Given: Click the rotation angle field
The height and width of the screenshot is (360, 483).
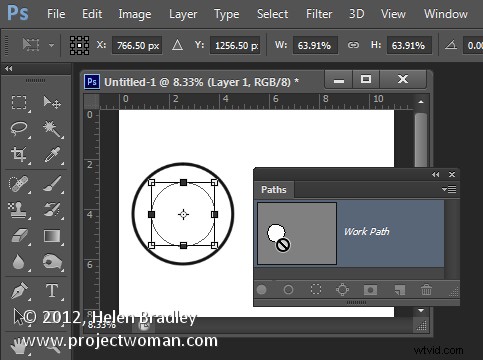Looking at the screenshot, I should tap(473, 45).
